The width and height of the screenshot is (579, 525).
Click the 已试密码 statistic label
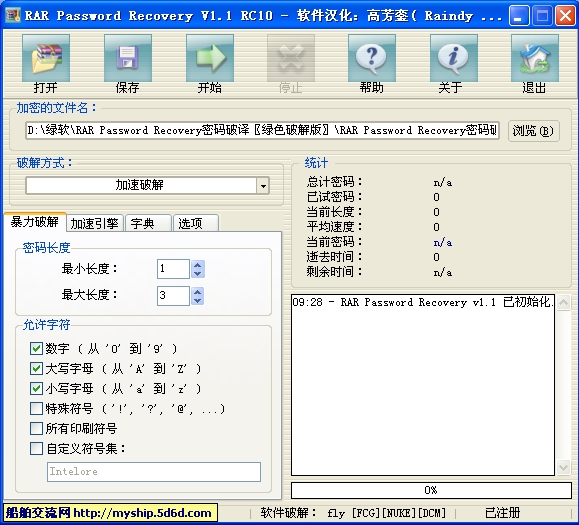tap(334, 197)
